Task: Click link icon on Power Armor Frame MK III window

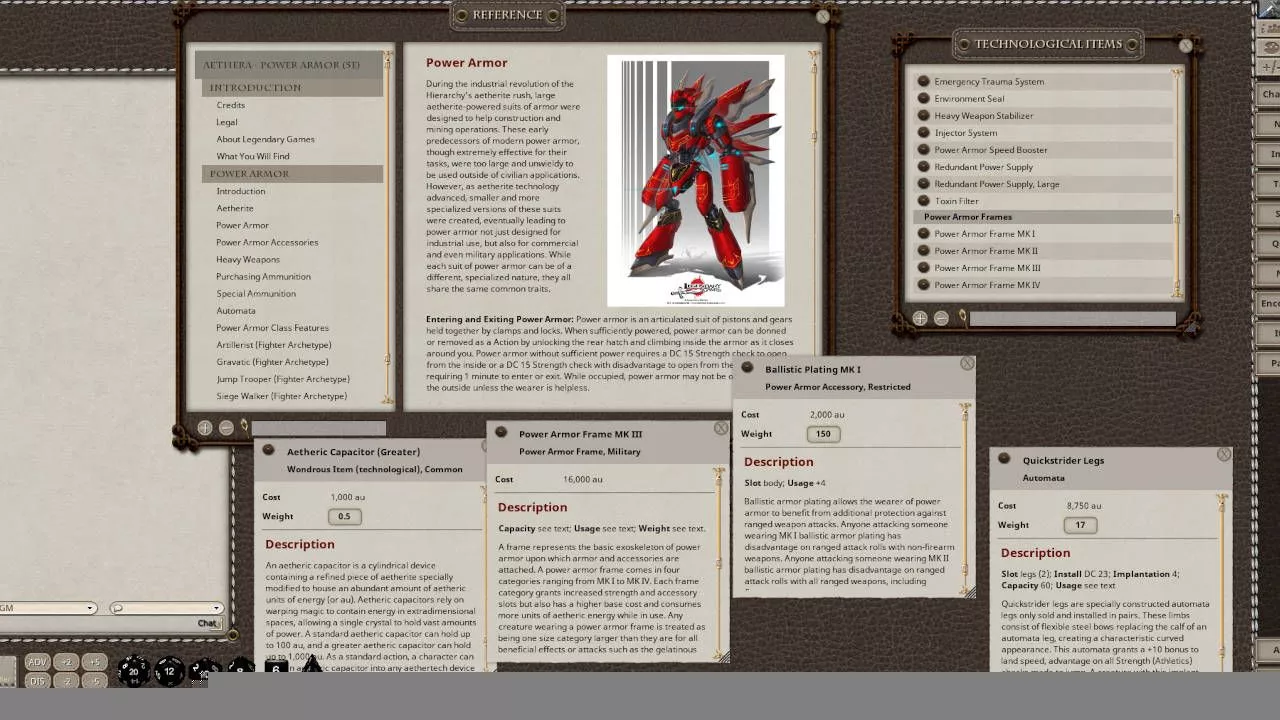Action: (501, 434)
